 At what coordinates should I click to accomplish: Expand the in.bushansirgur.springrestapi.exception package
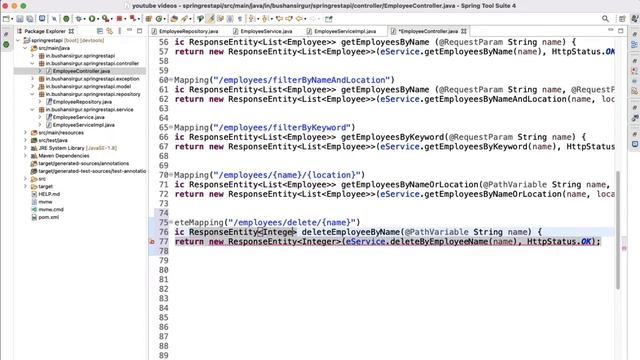click(x=33, y=79)
